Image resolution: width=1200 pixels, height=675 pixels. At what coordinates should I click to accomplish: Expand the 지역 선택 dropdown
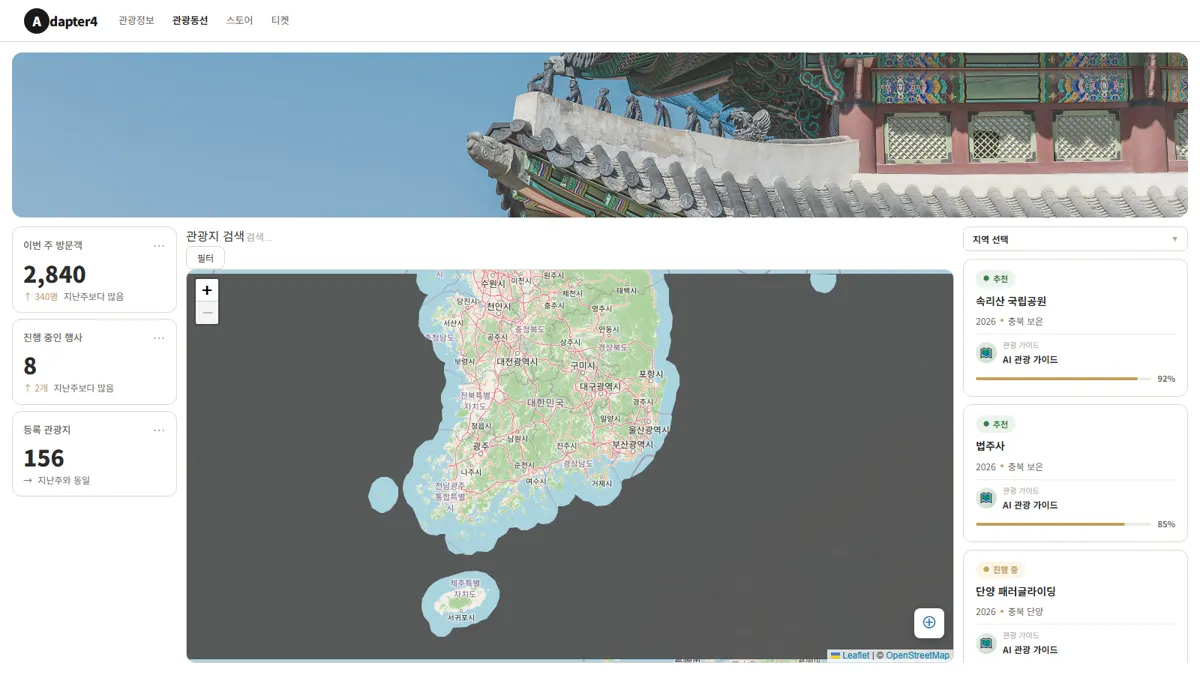click(x=1075, y=239)
